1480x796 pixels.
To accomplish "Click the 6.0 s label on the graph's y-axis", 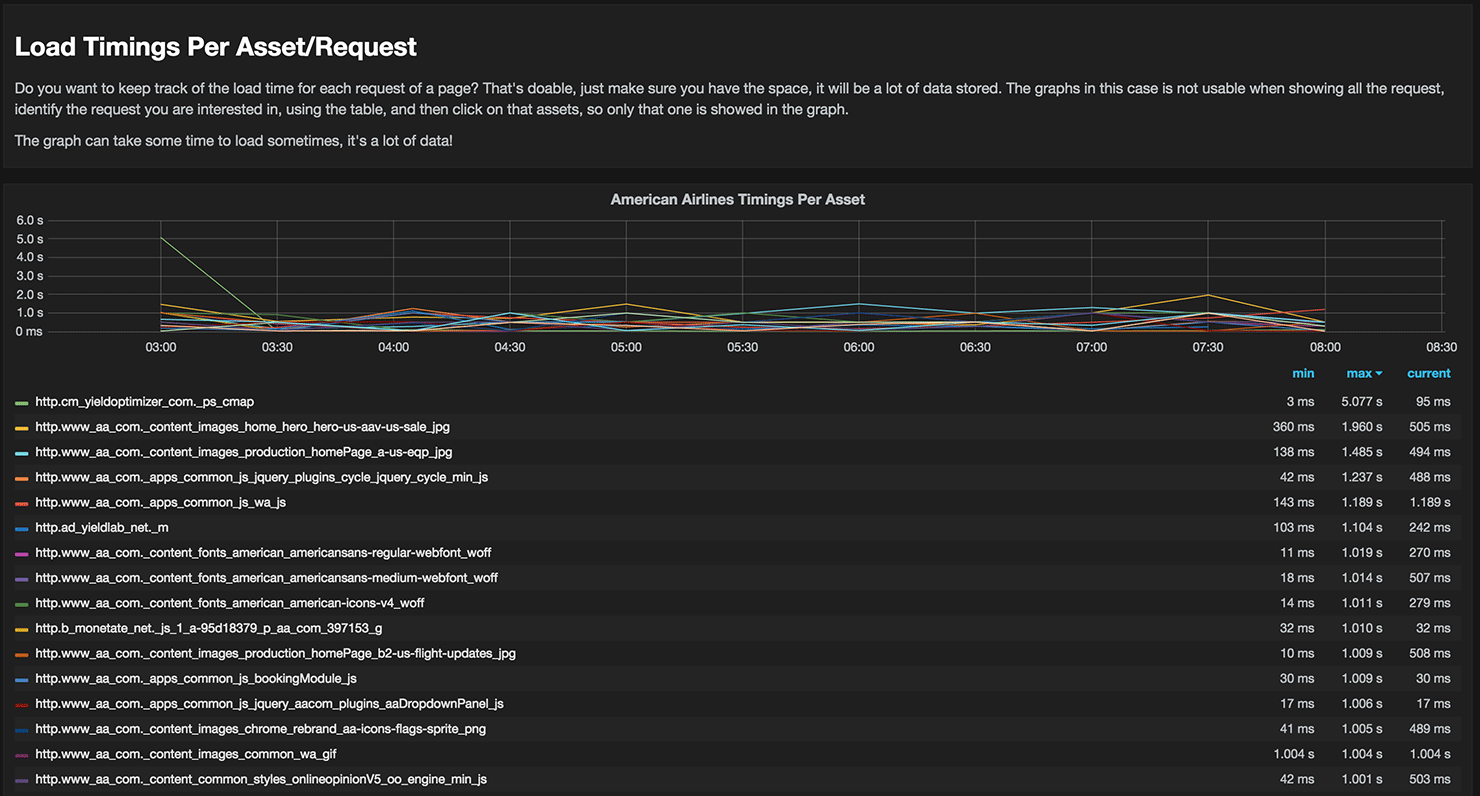I will tap(30, 220).
